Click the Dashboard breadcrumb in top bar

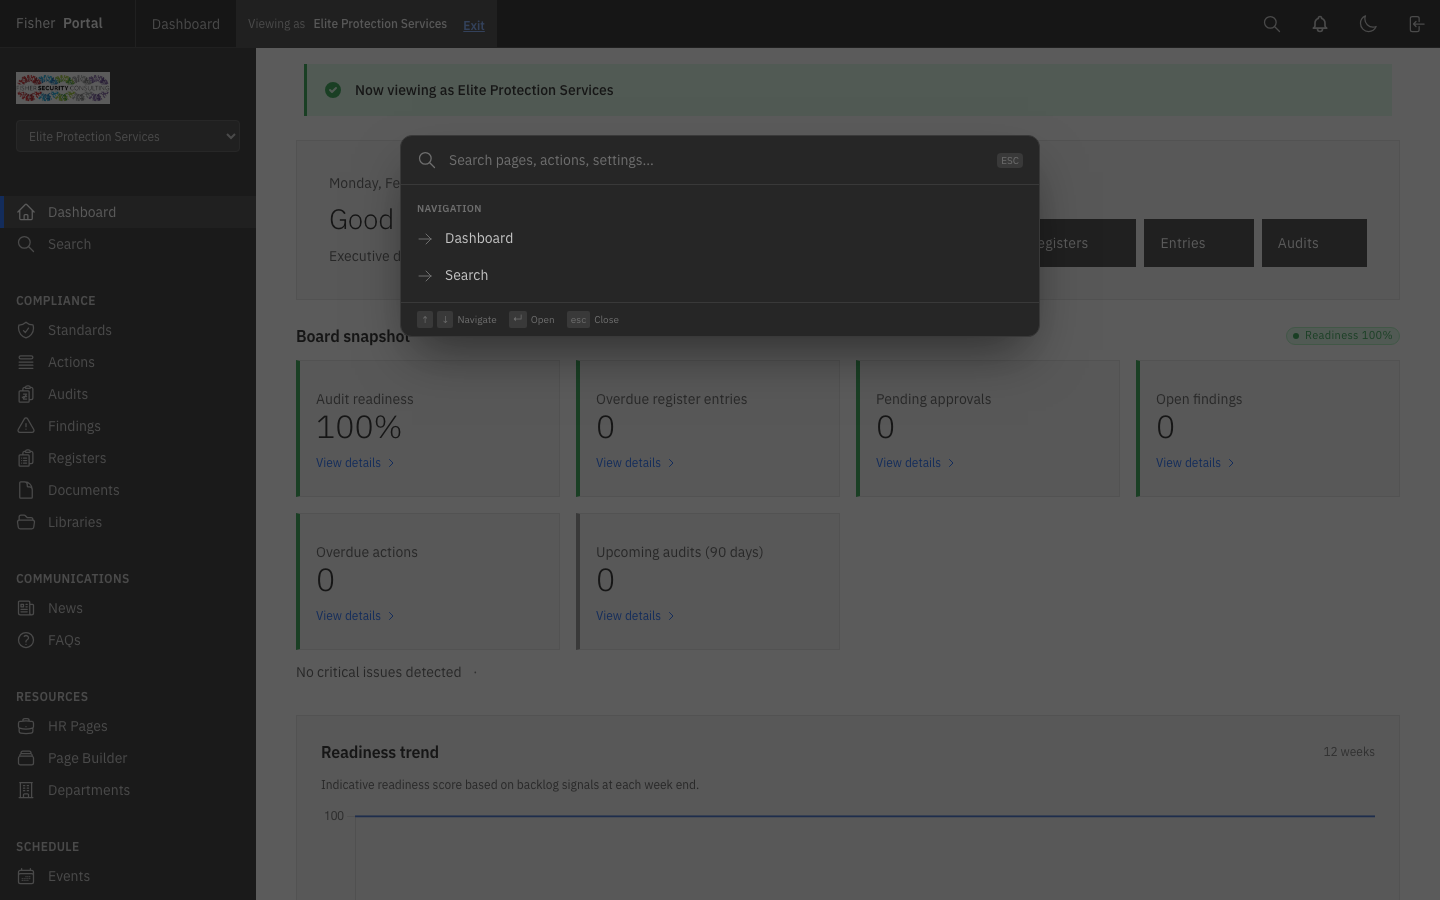pos(186,24)
